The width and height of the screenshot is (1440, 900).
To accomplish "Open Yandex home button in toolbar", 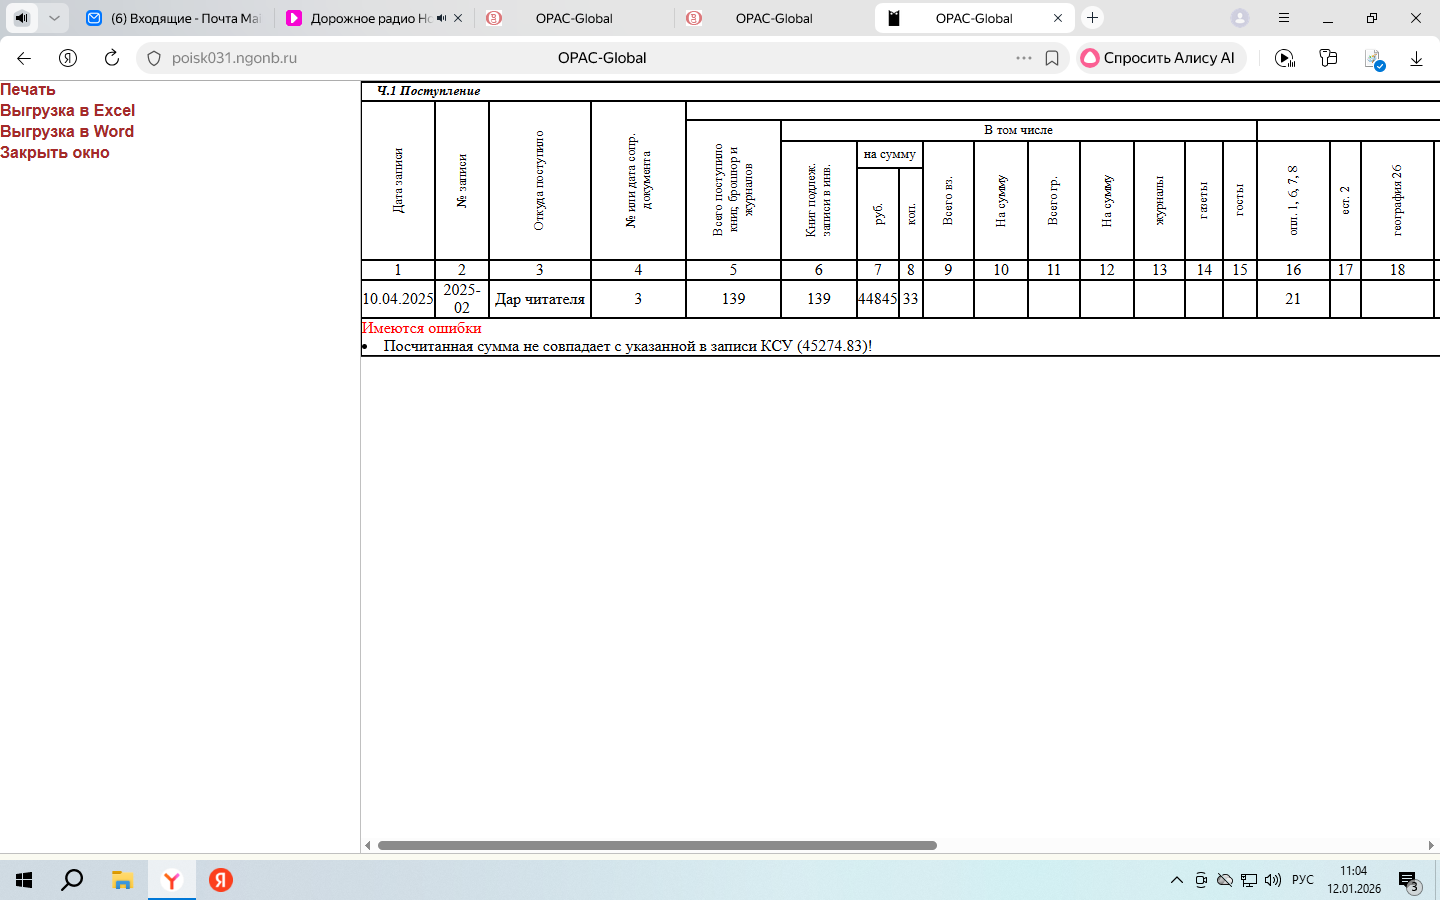I will click(68, 58).
